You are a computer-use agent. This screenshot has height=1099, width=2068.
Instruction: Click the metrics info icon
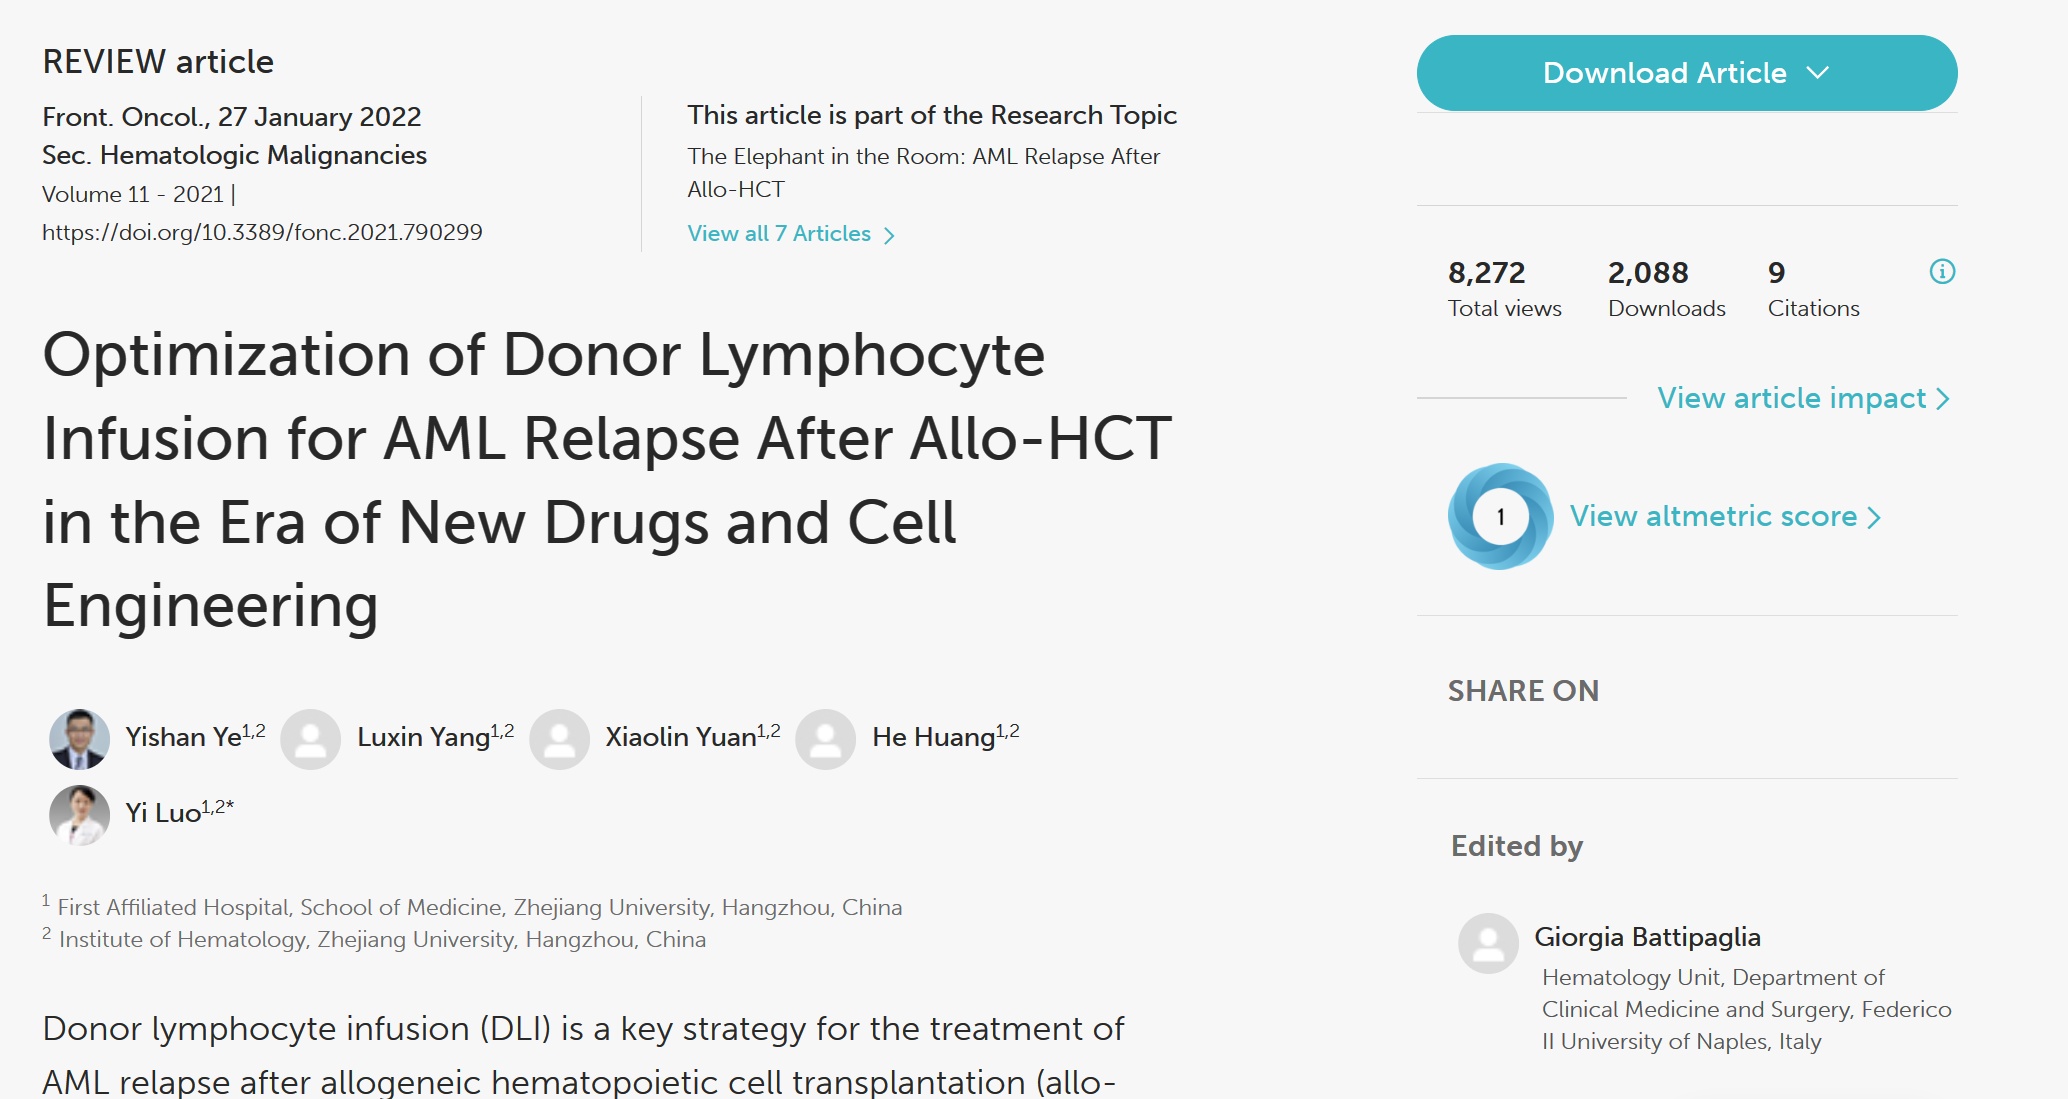tap(1942, 271)
